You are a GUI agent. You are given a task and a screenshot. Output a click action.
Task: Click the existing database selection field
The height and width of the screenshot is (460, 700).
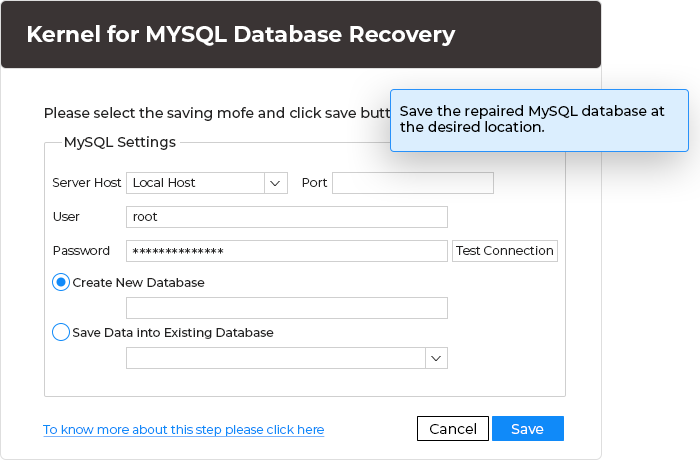(275, 358)
